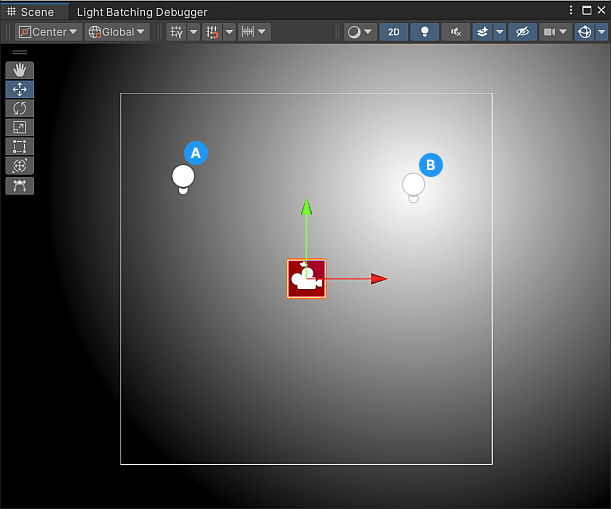
Task: Select the Scale tool
Action: [19, 127]
